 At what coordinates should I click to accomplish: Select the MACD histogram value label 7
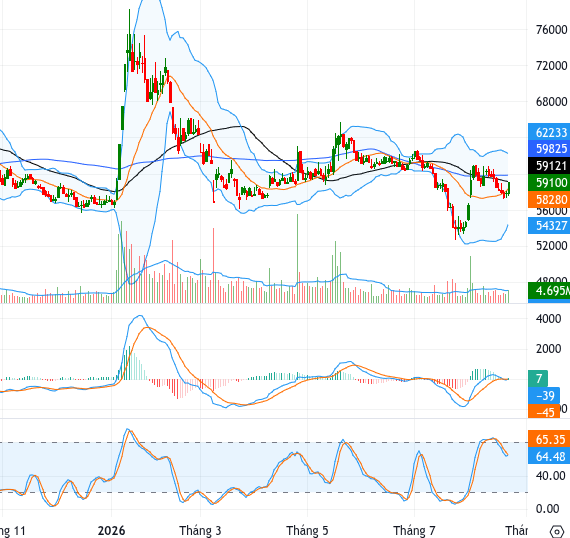[x=538, y=378]
